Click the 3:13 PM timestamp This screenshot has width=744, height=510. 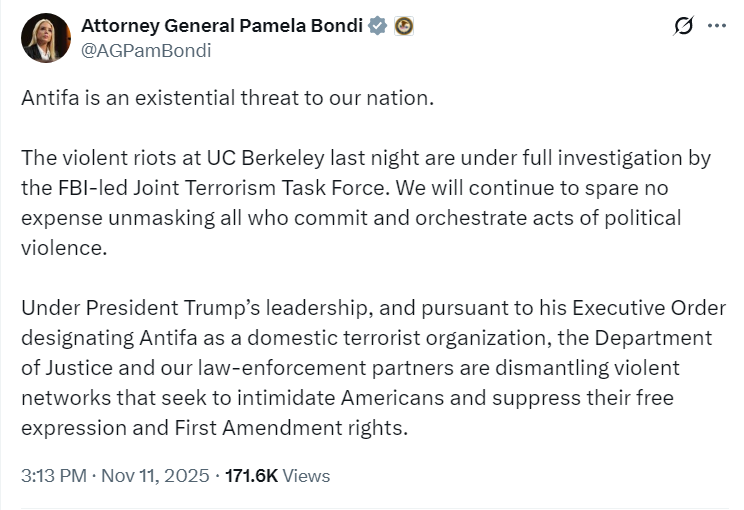tap(53, 476)
